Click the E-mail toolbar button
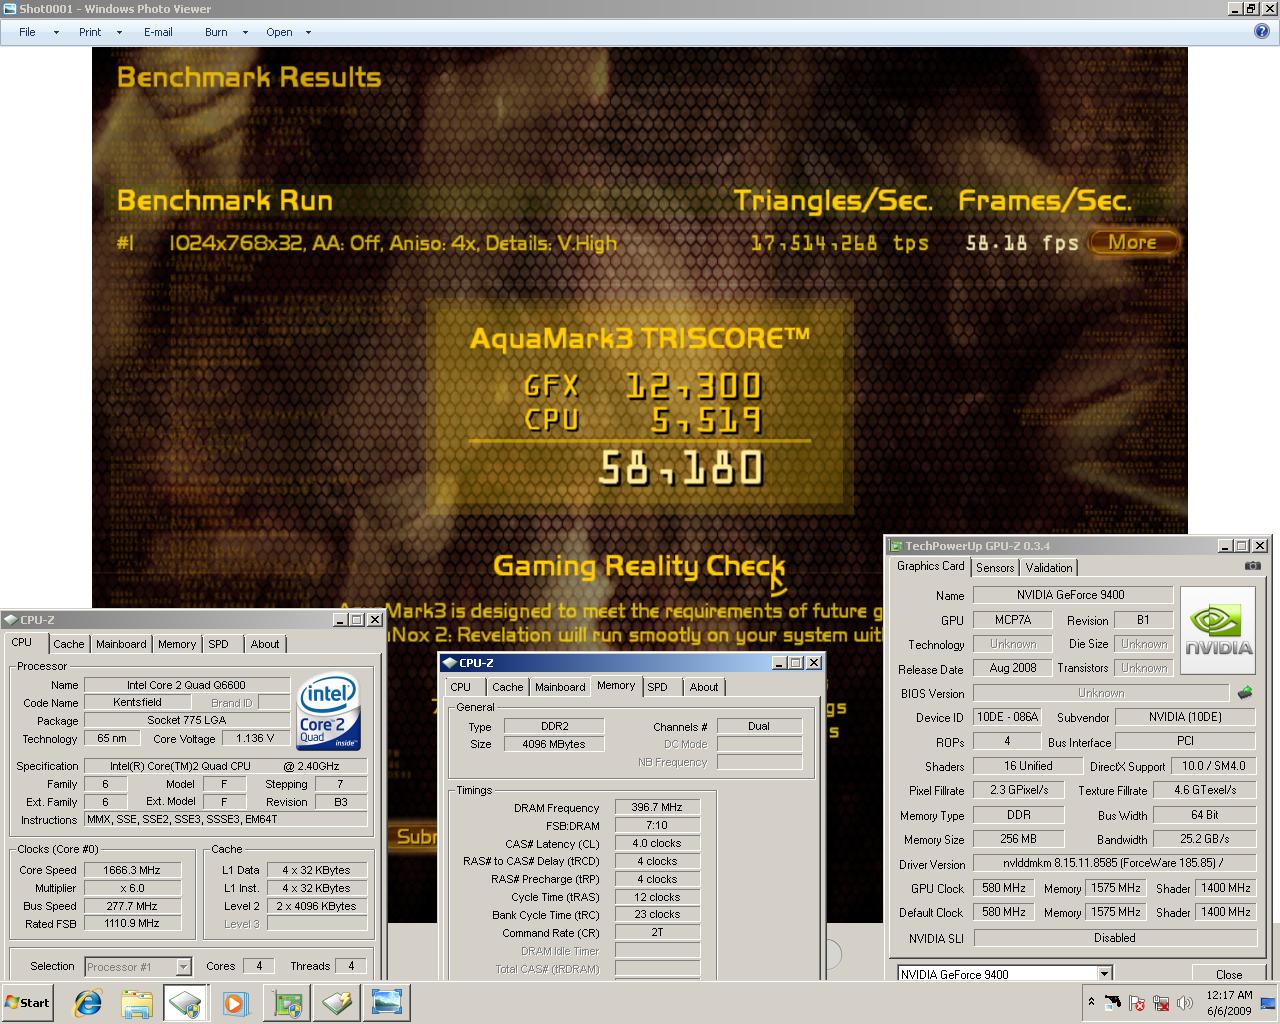Viewport: 1280px width, 1024px height. point(158,32)
